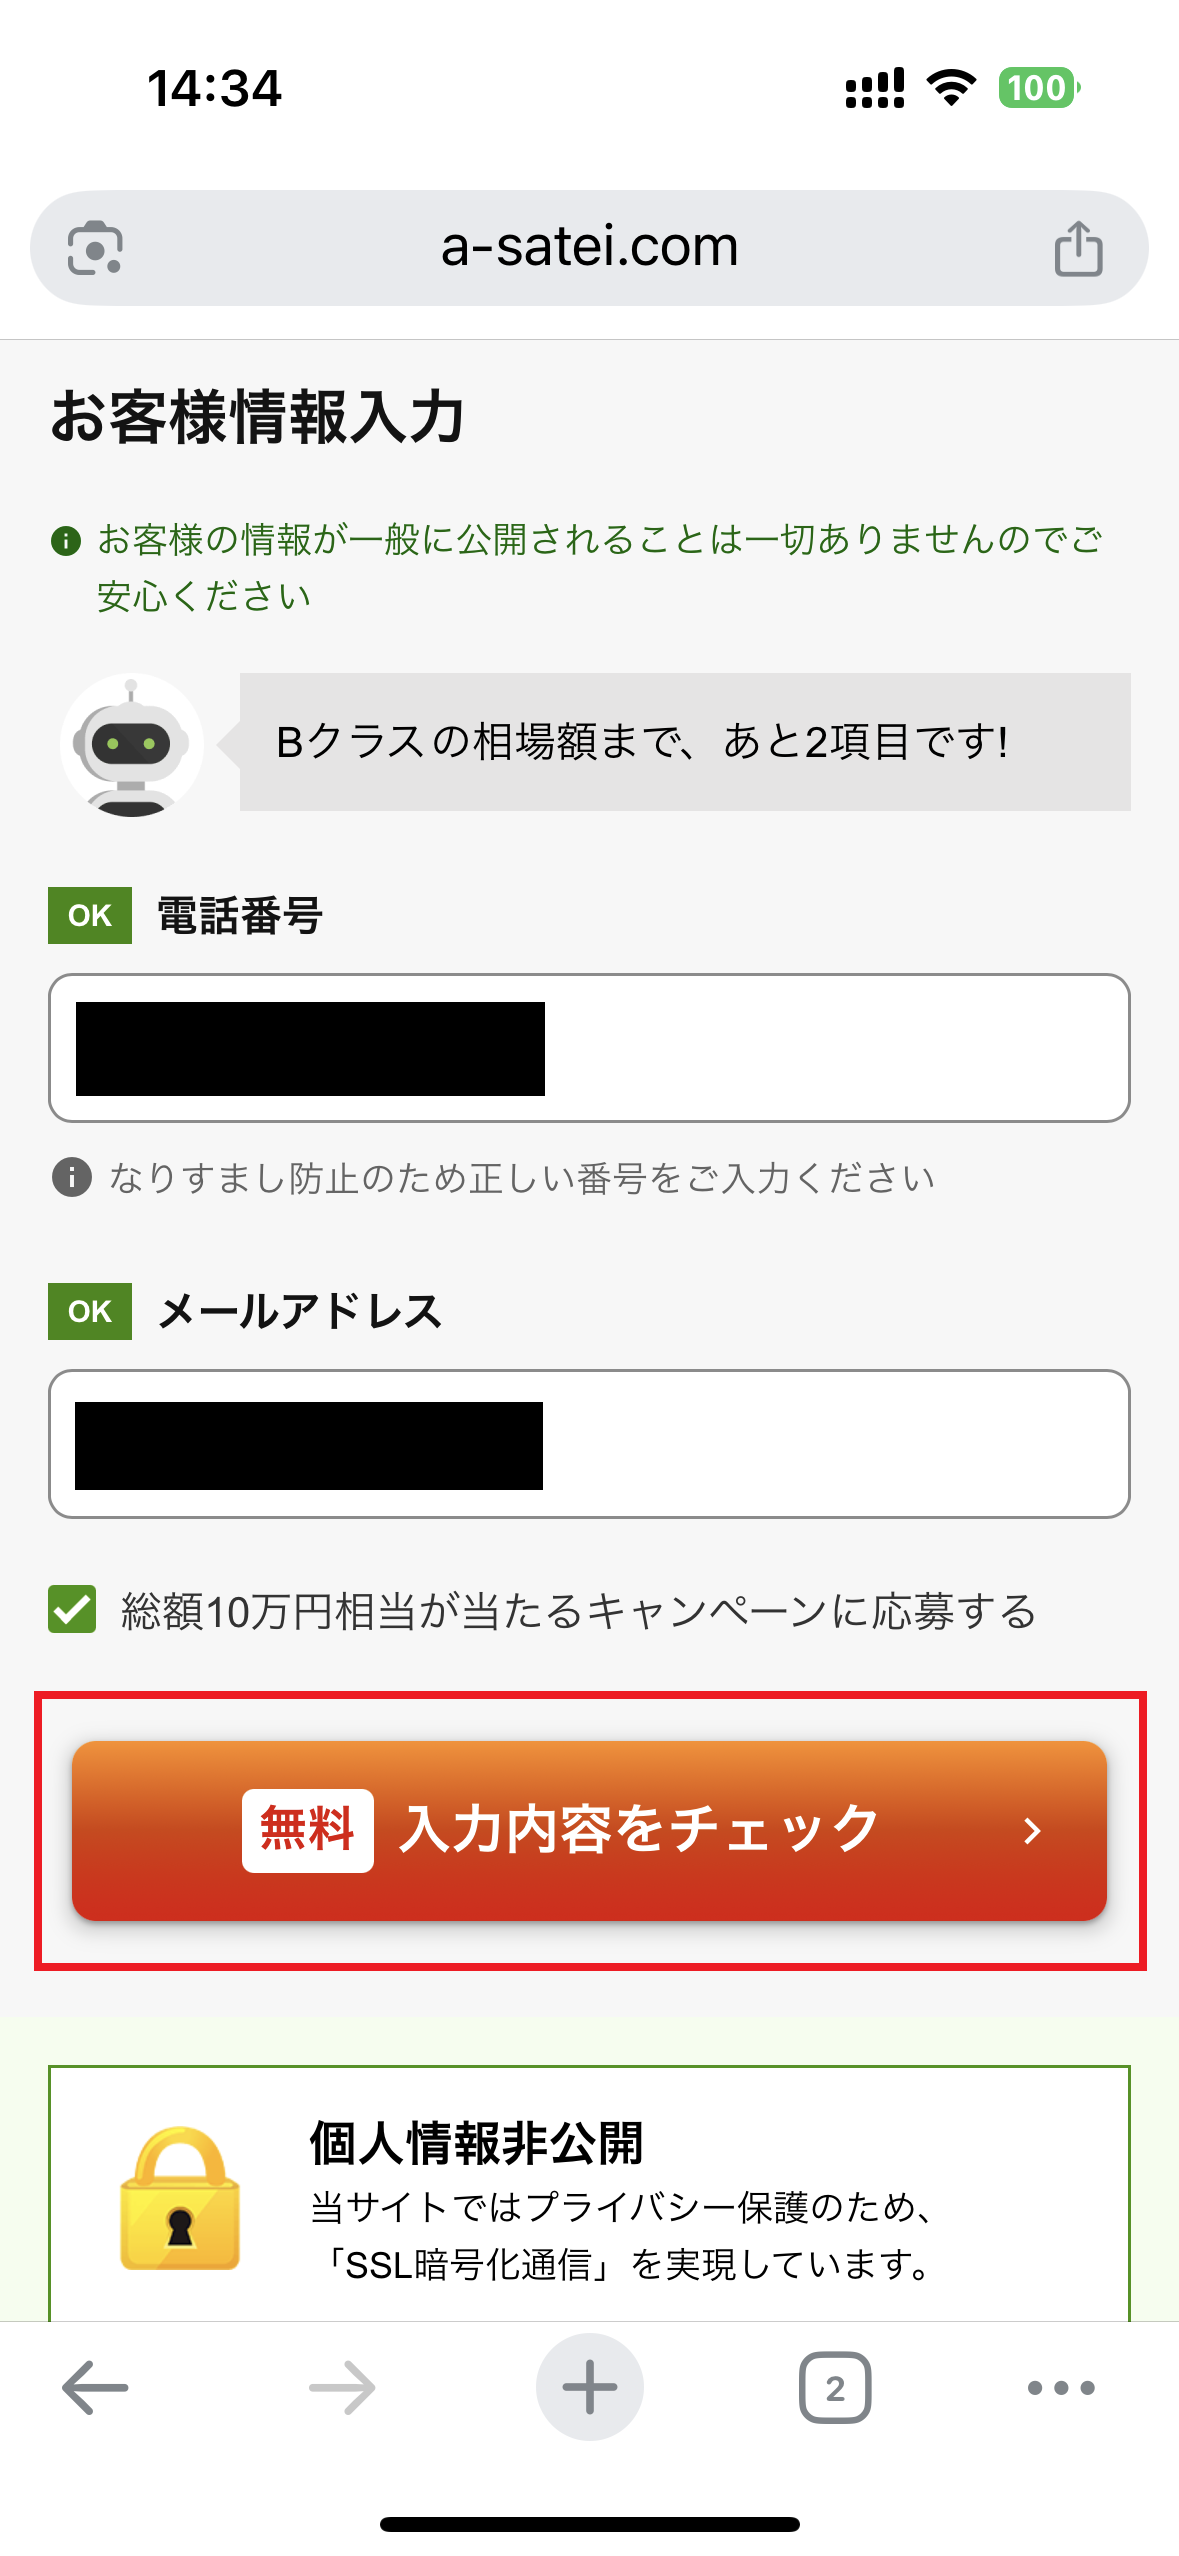
Task: Tap the share icon in address bar
Action: click(x=1078, y=248)
